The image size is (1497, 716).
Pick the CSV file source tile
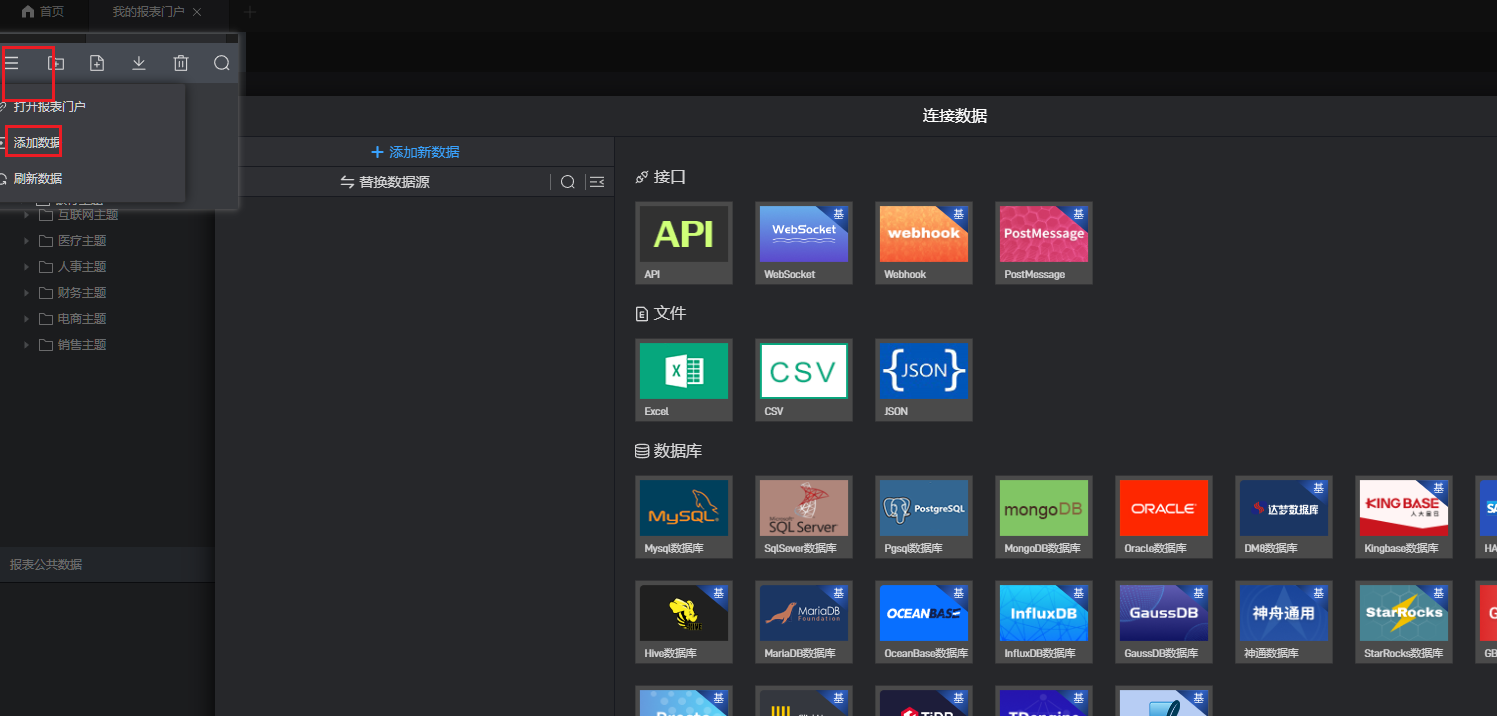pos(804,380)
